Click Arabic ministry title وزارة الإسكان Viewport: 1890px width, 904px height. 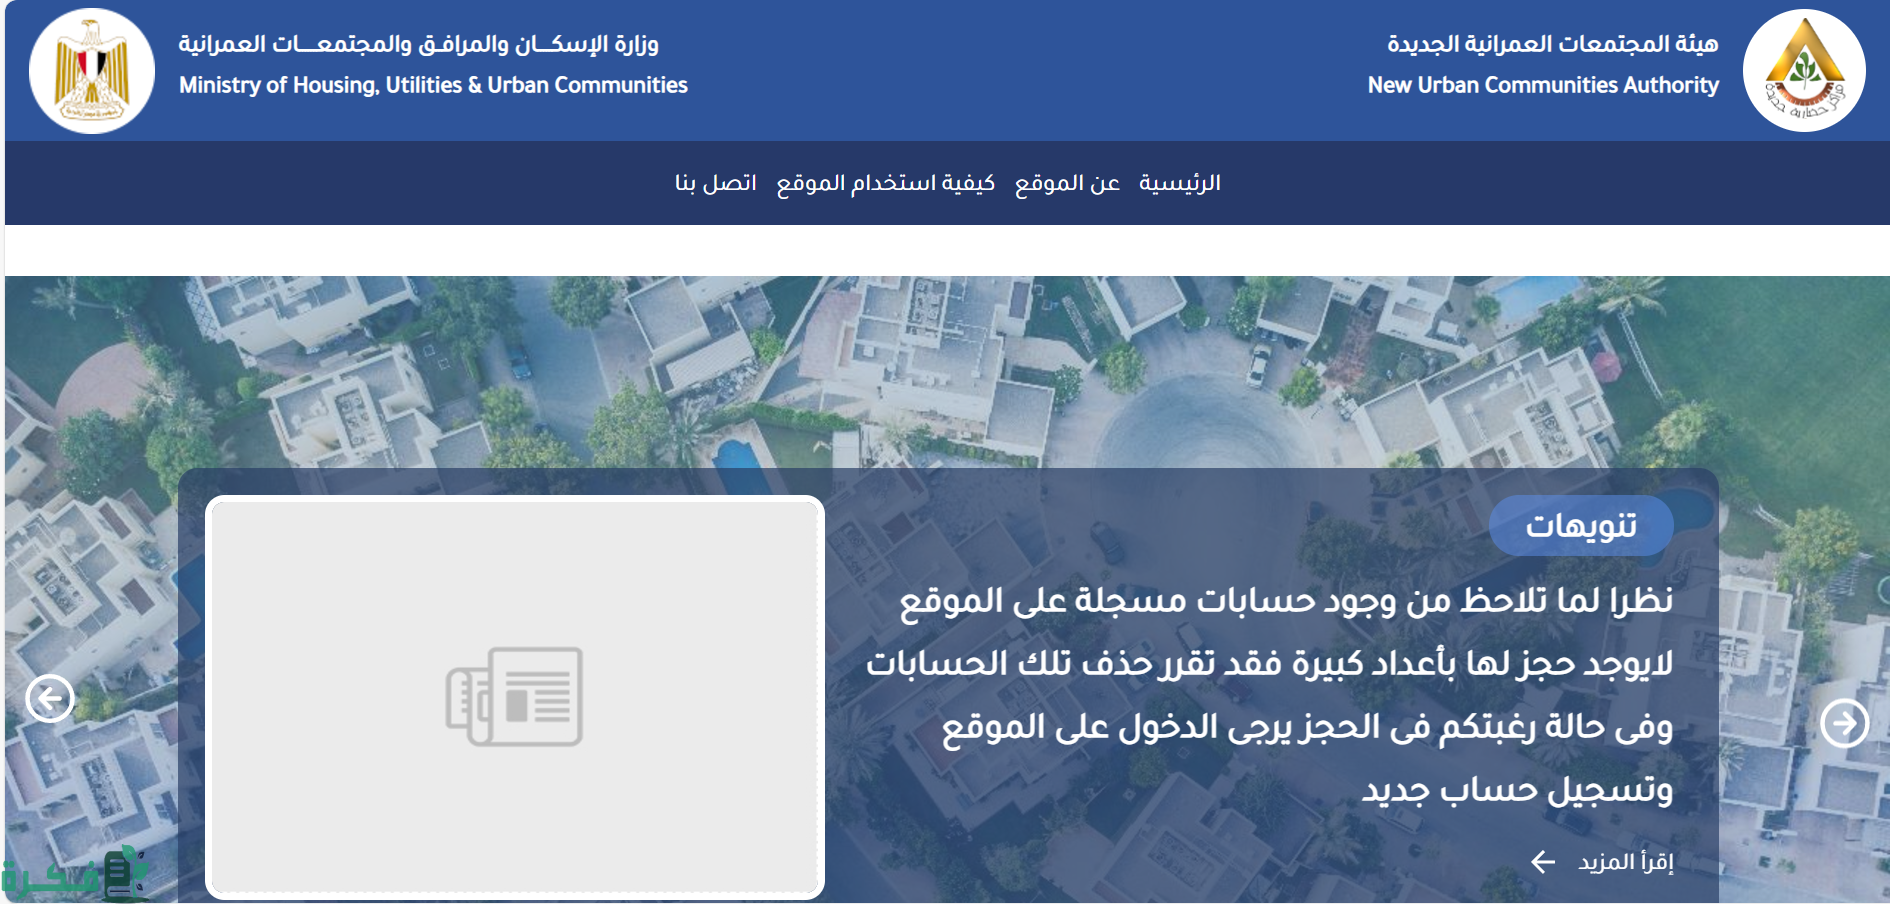click(x=418, y=44)
